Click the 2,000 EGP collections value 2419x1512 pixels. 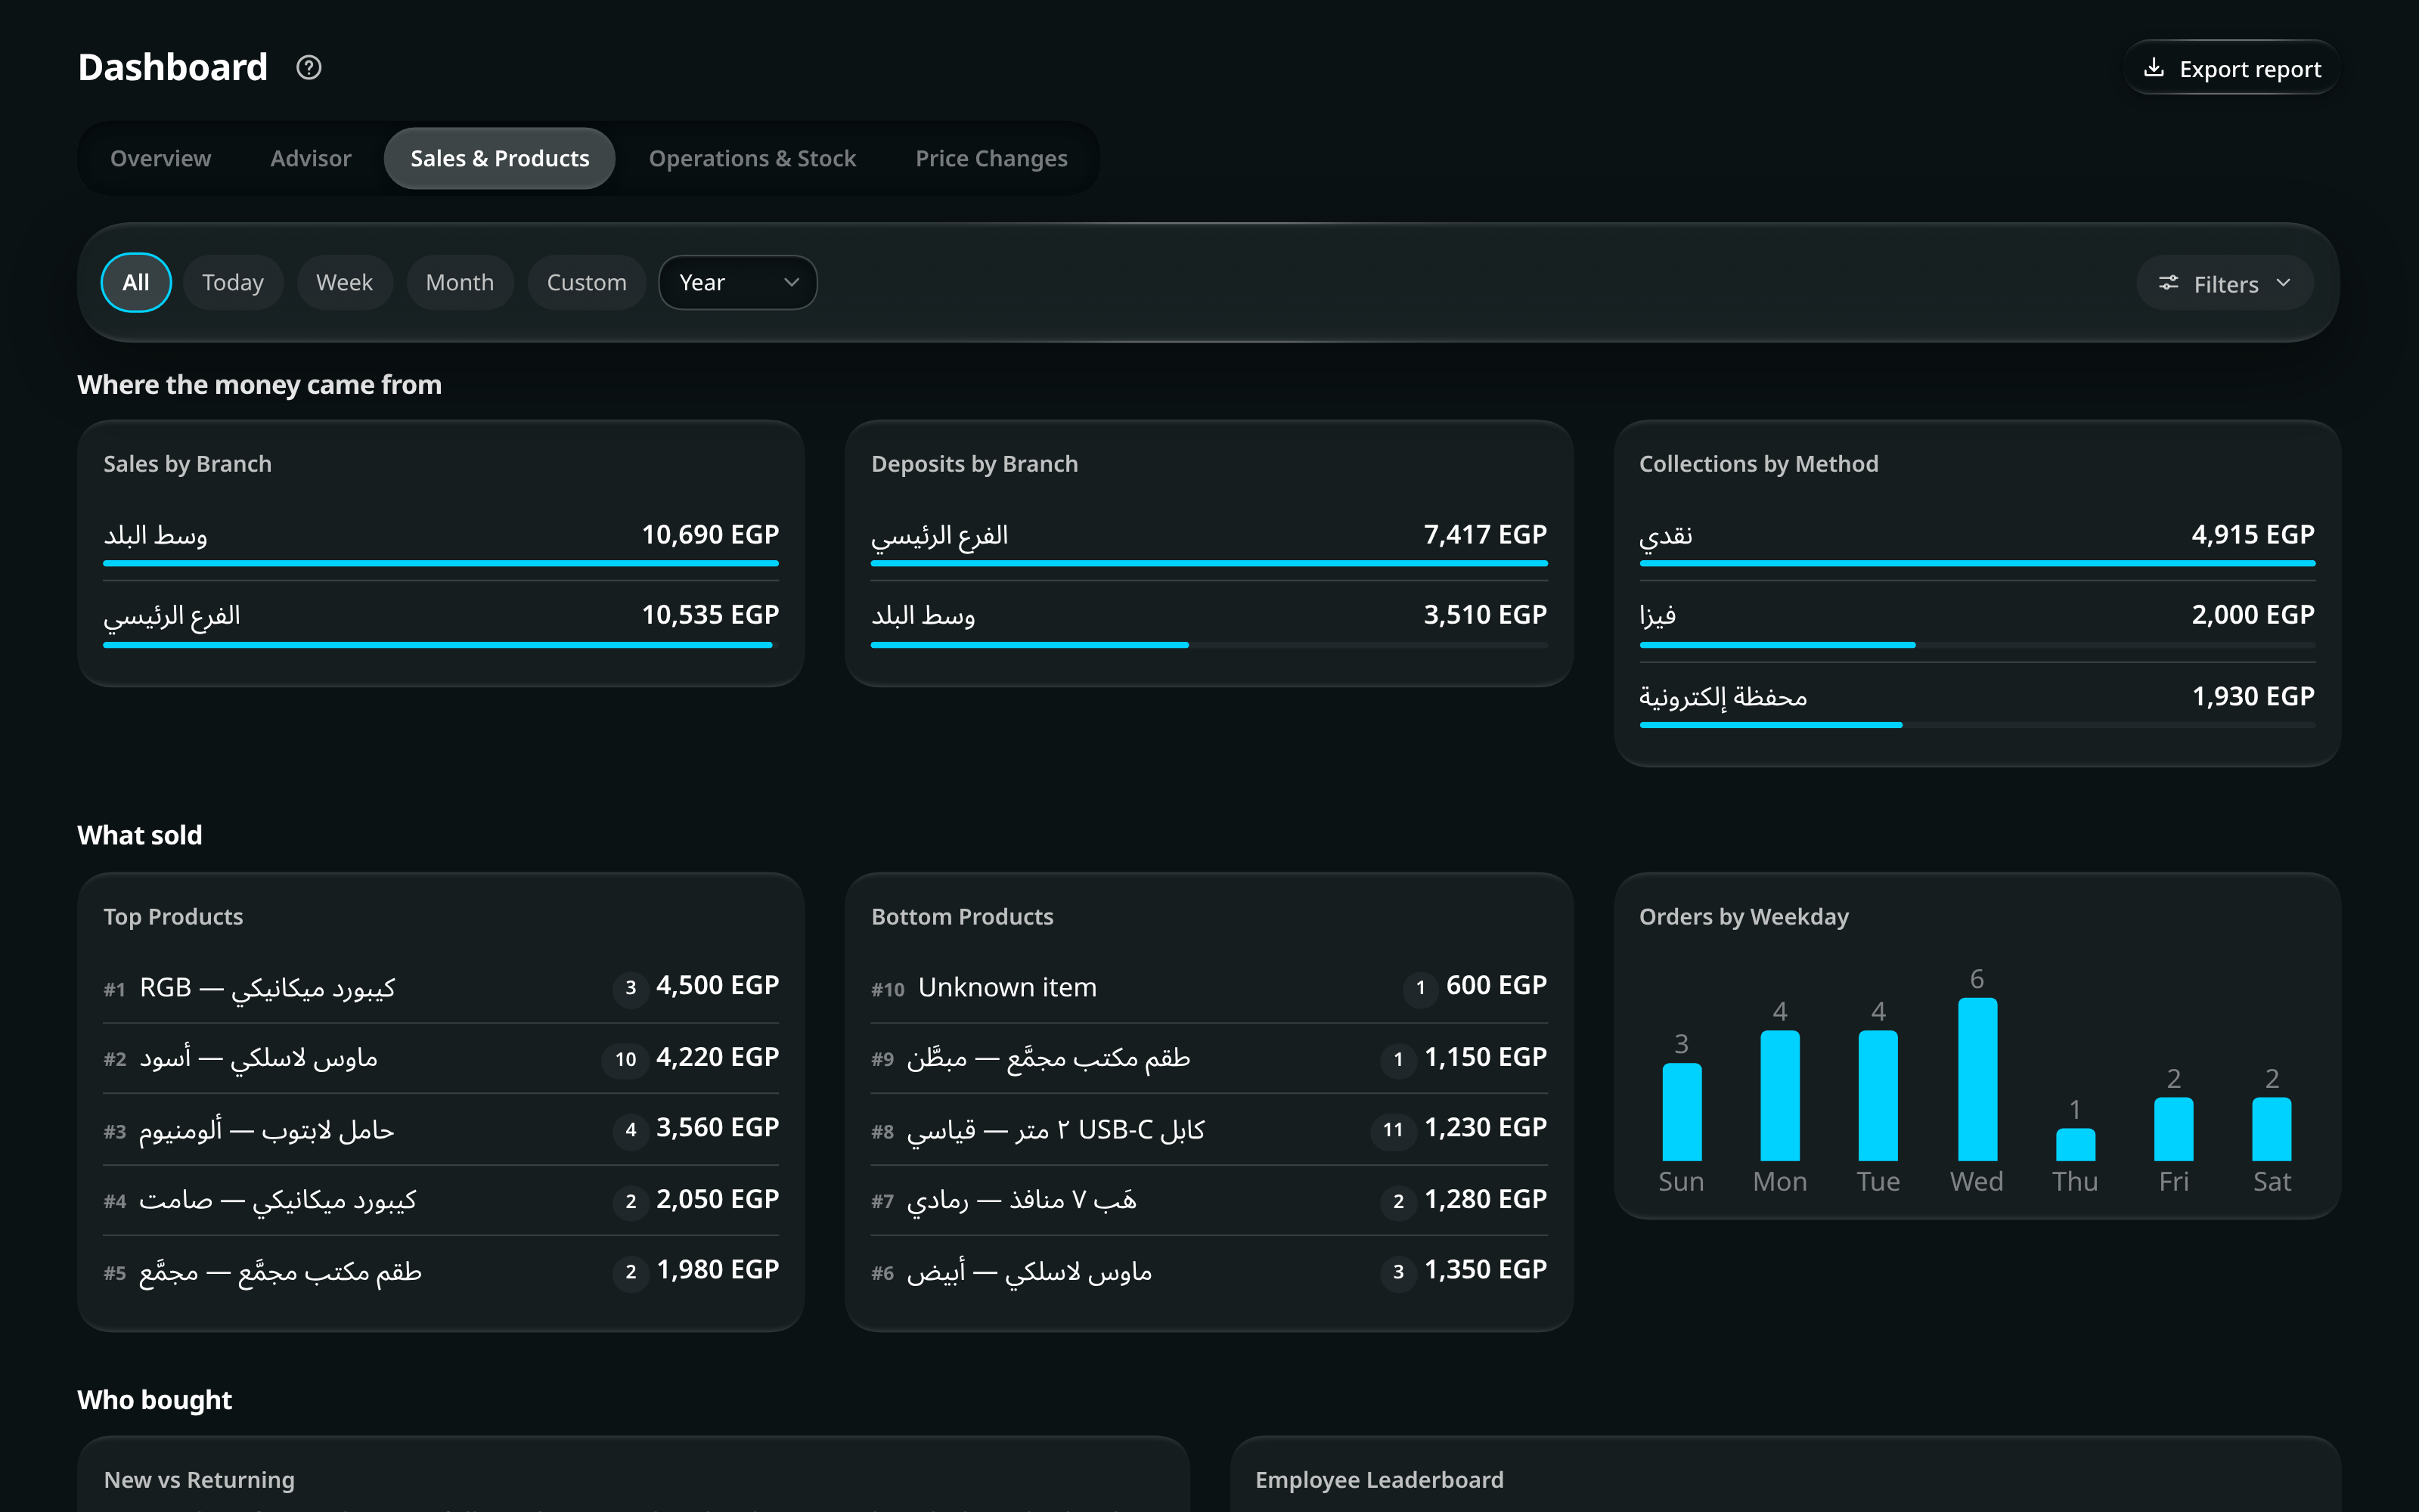point(2253,615)
